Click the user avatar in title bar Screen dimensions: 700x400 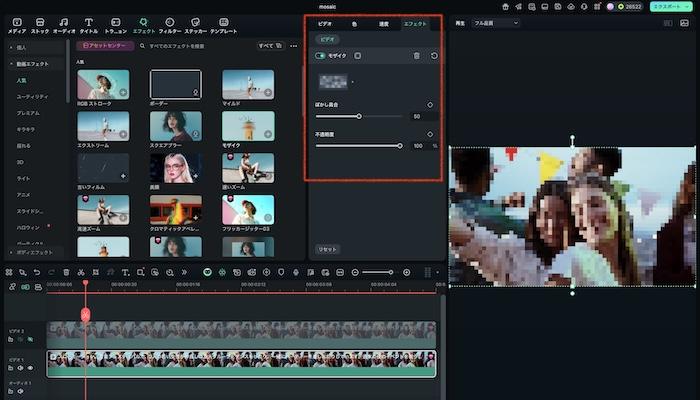(x=610, y=7)
